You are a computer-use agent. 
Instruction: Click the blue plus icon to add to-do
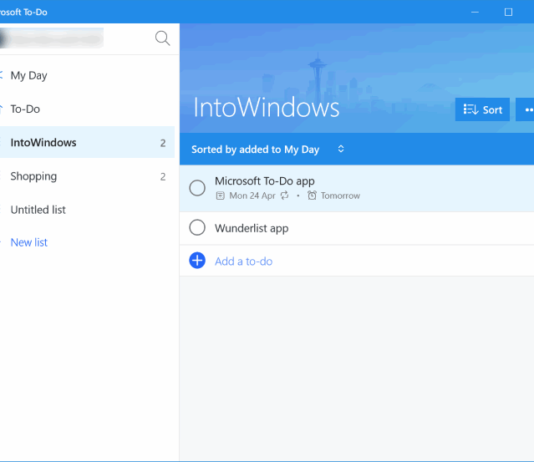(197, 261)
